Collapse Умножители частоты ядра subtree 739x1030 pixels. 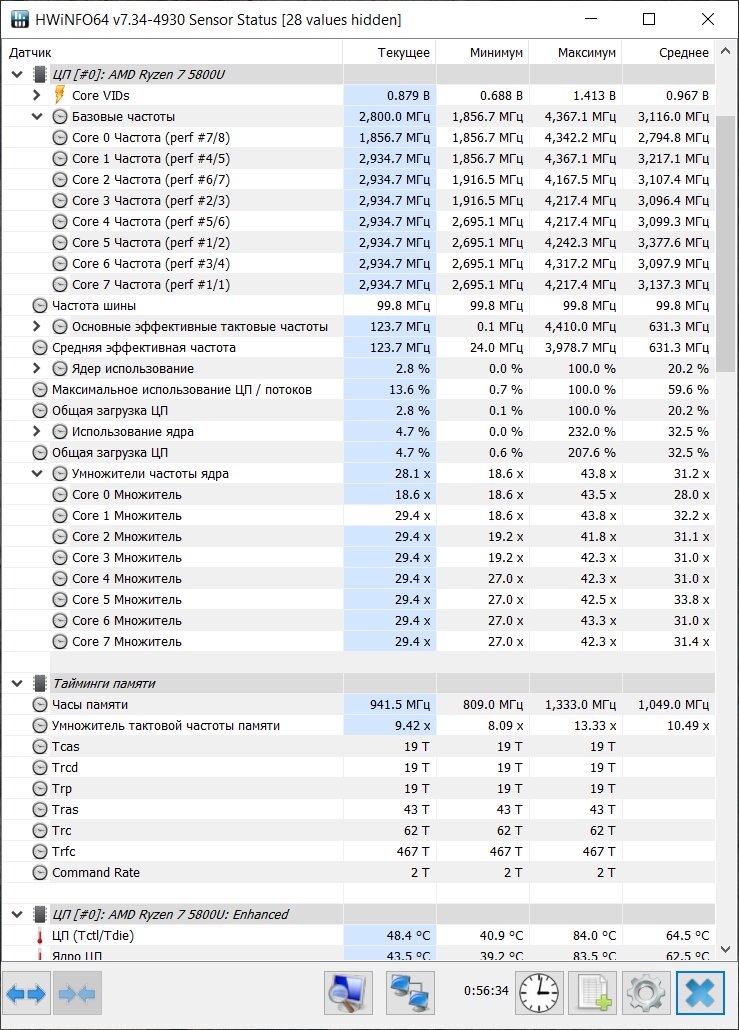(x=37, y=474)
